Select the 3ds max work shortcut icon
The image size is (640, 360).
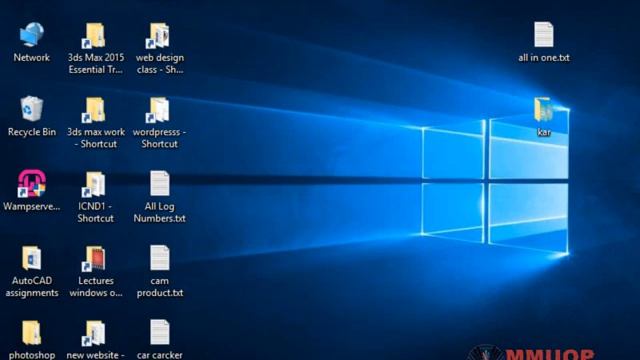pos(95,109)
